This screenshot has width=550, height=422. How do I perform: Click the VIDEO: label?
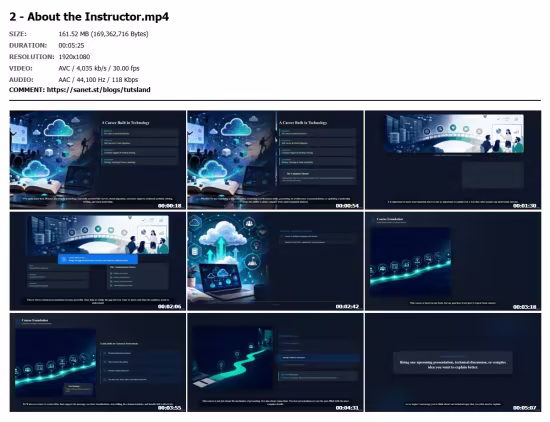(x=21, y=68)
